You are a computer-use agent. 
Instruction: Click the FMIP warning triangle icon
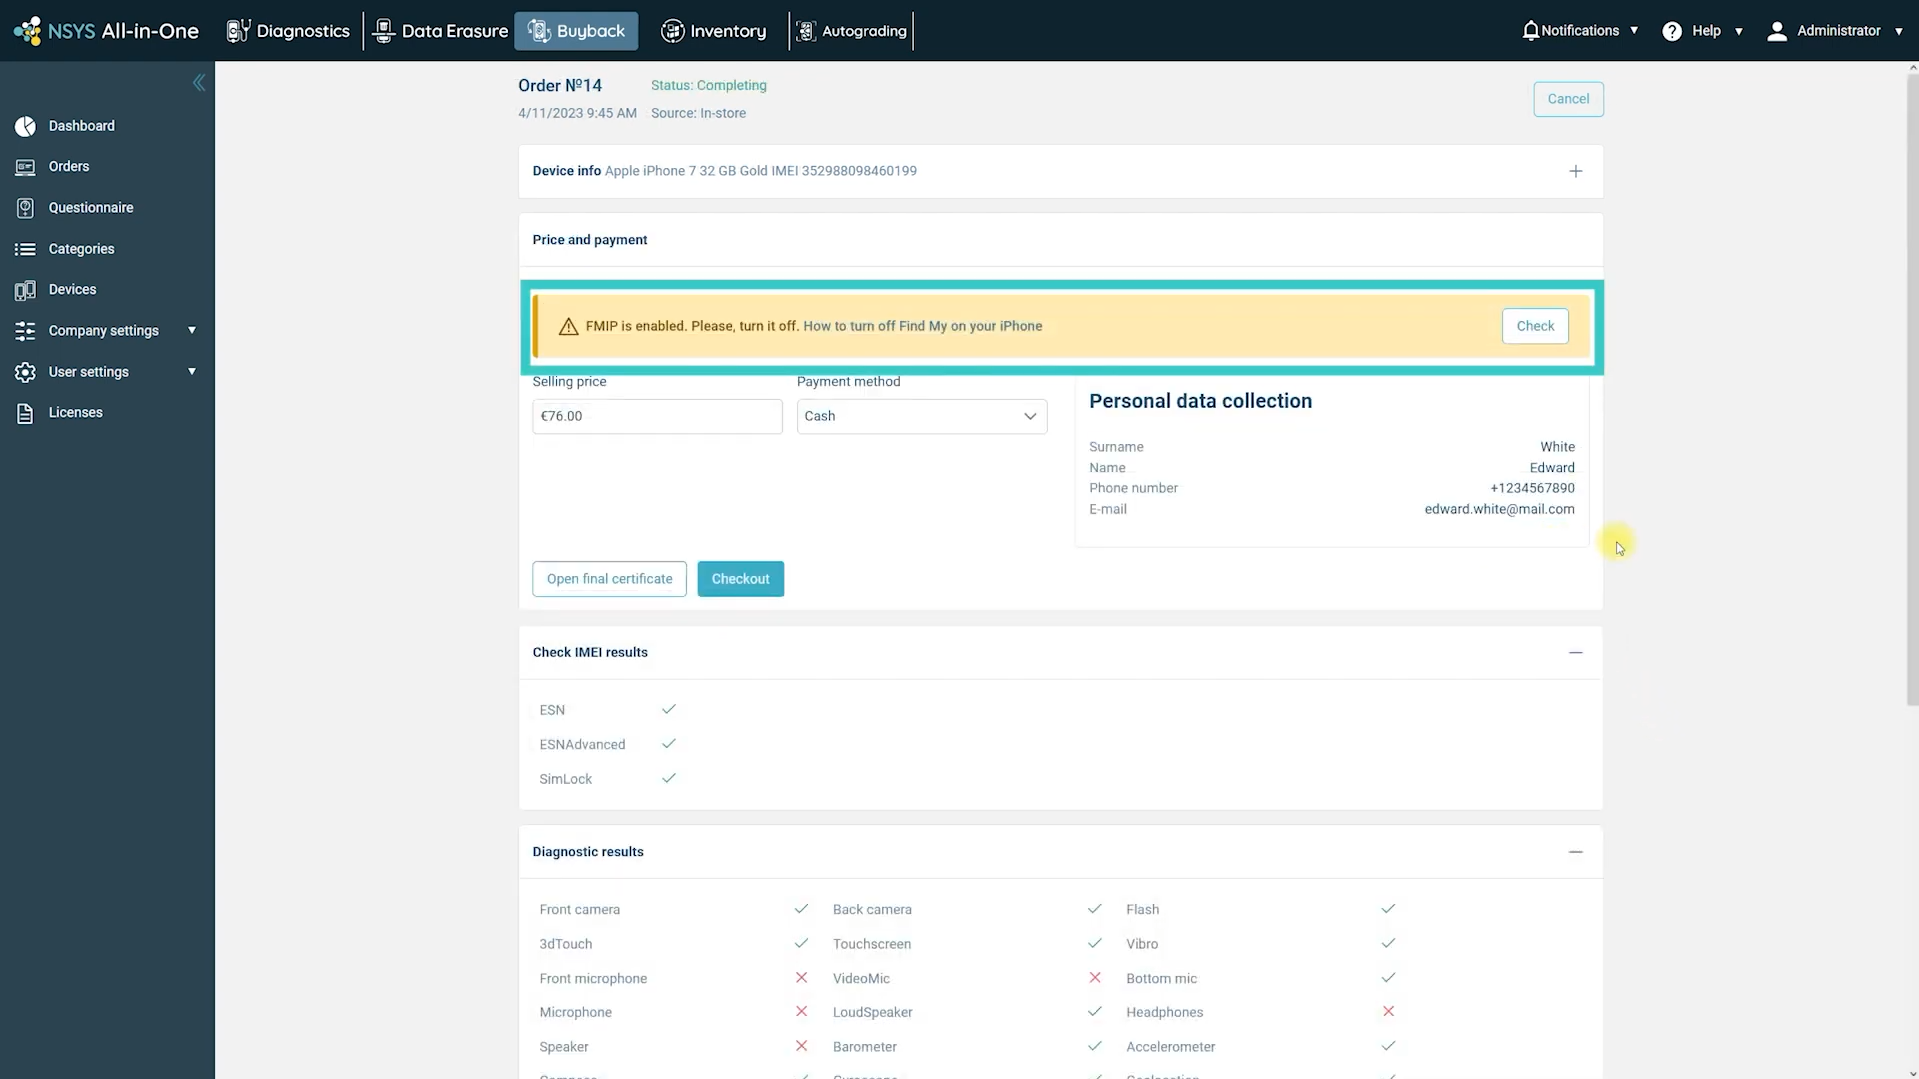coord(568,326)
